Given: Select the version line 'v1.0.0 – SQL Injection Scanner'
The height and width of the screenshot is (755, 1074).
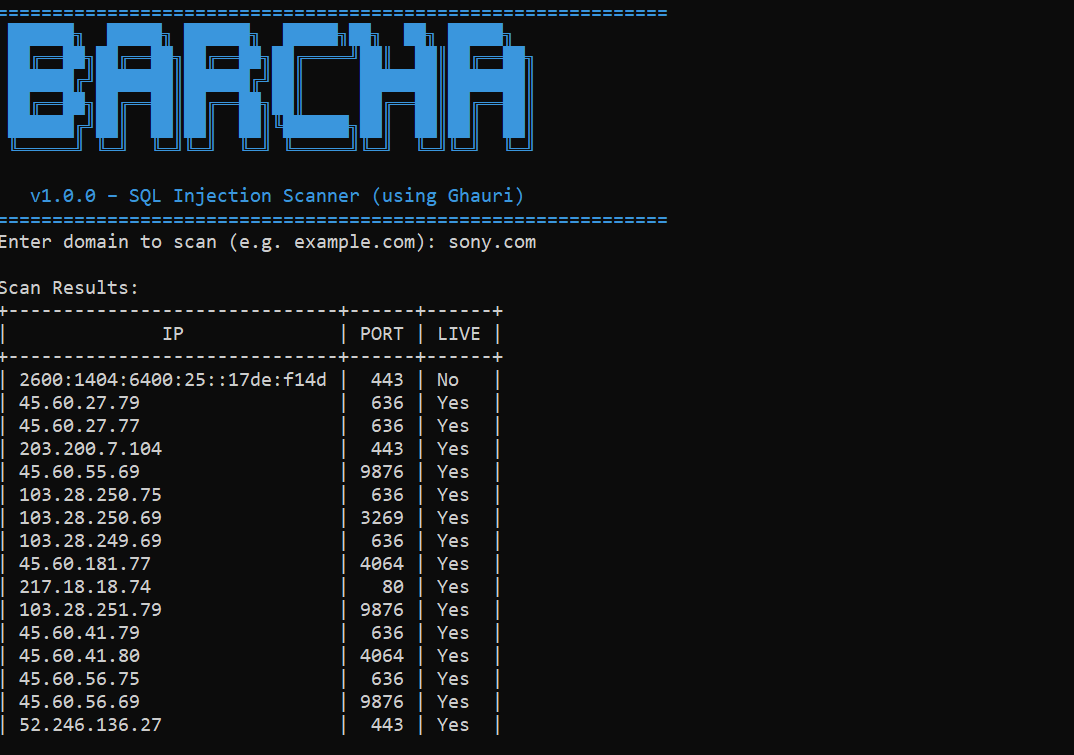Looking at the screenshot, I should [x=195, y=196].
